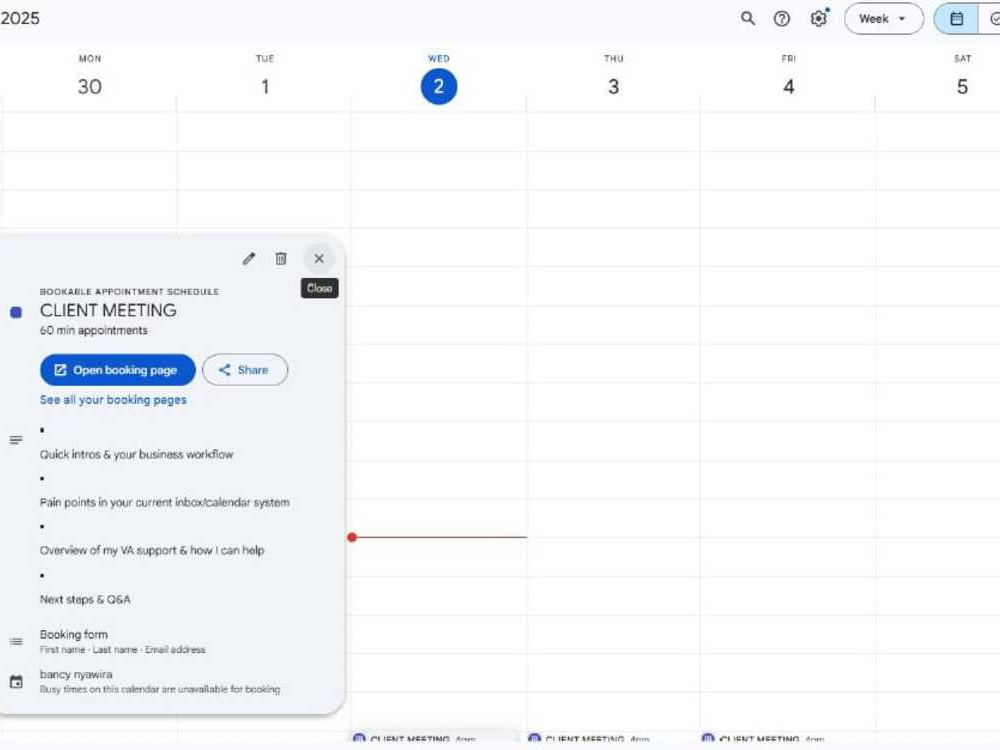Click '60 min appointments' text
The height and width of the screenshot is (750, 1000).
pos(93,330)
